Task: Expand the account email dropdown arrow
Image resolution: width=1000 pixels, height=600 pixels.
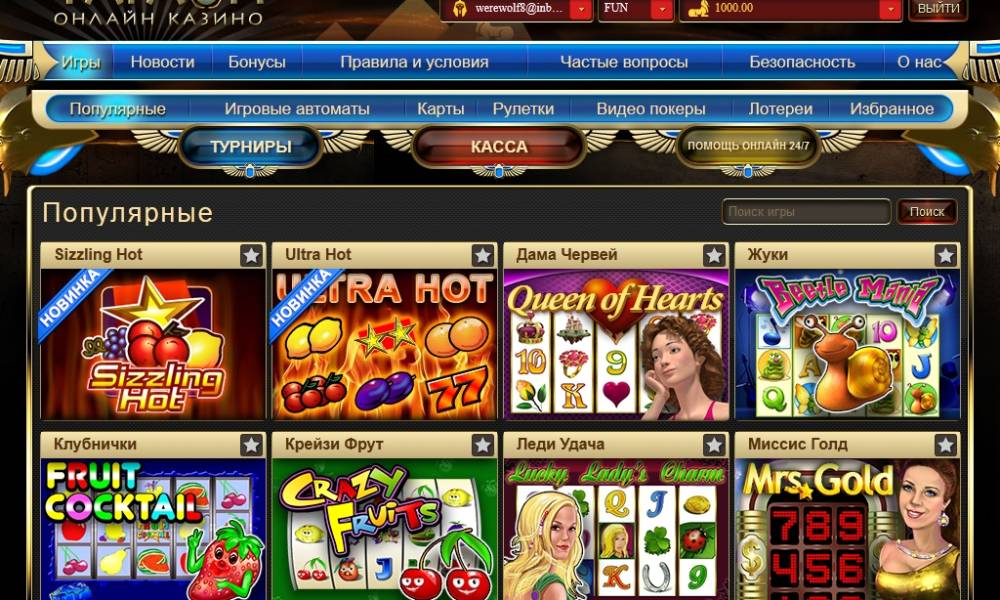Action: pyautogui.click(x=581, y=9)
